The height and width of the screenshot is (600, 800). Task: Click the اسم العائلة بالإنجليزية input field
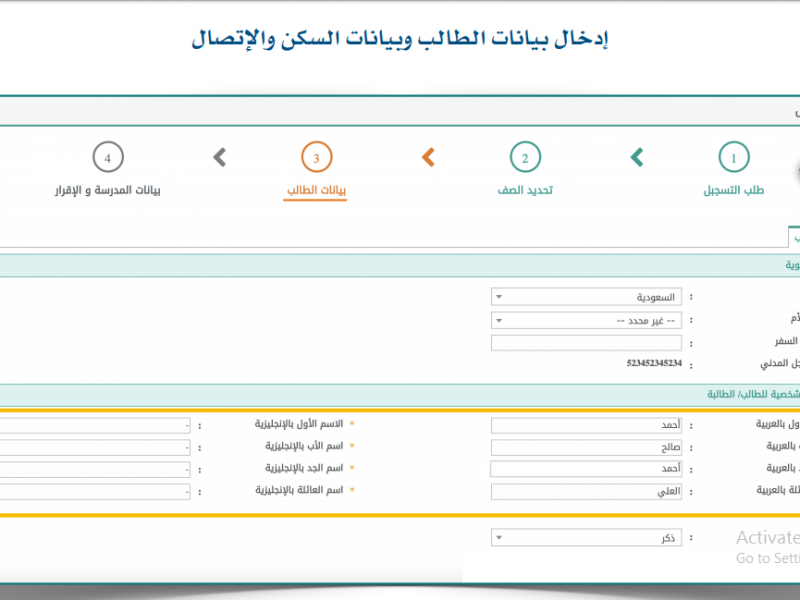(x=95, y=491)
